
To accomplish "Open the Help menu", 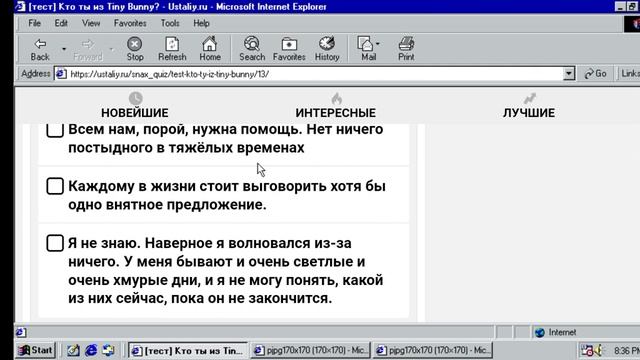I will pyautogui.click(x=201, y=23).
